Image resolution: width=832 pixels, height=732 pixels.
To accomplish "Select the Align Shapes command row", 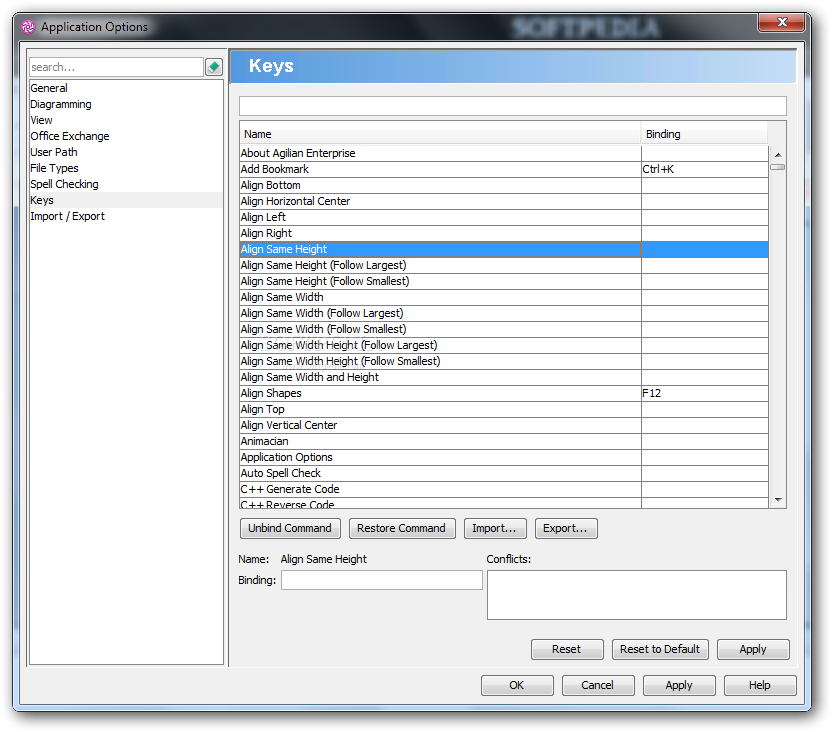I will tap(504, 393).
